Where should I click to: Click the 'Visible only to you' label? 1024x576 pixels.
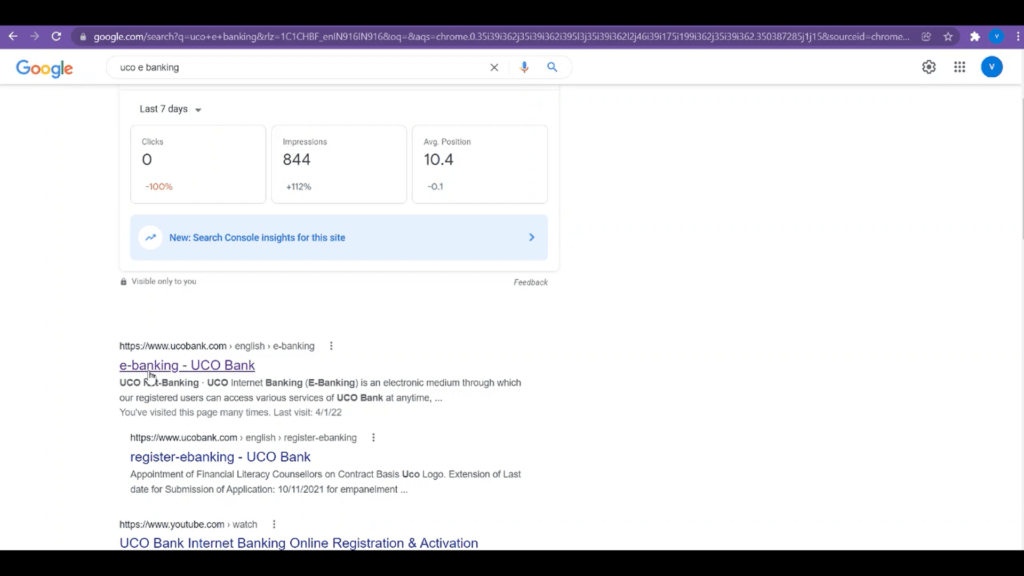point(164,281)
